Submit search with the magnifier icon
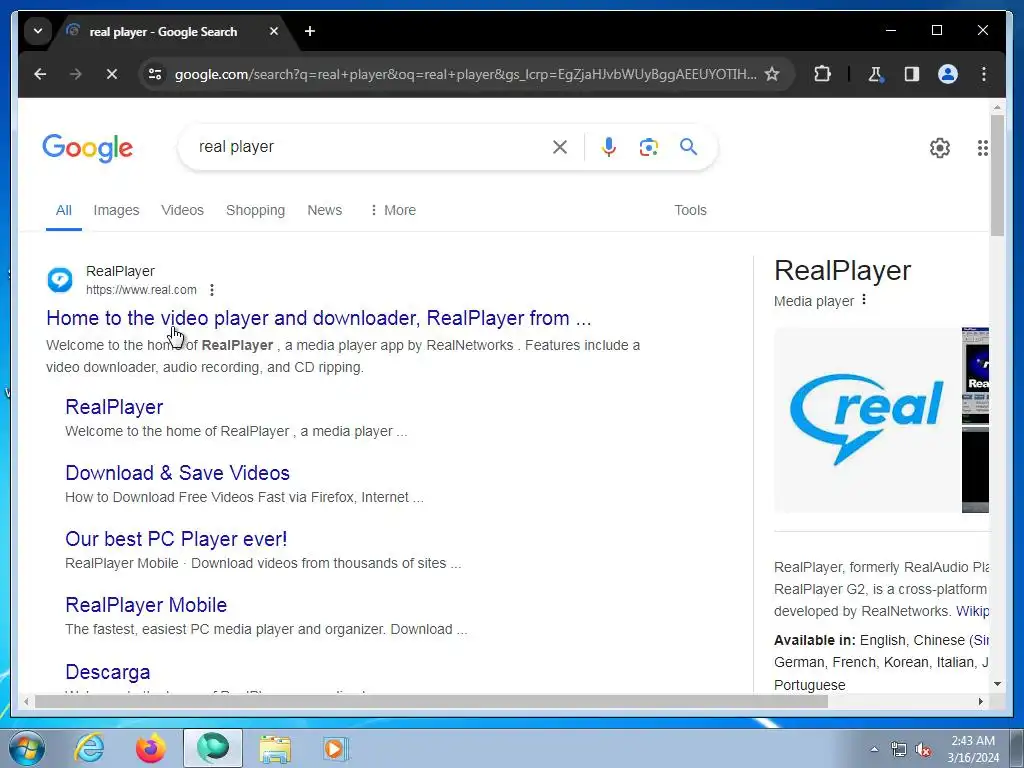1024x768 pixels. [688, 146]
